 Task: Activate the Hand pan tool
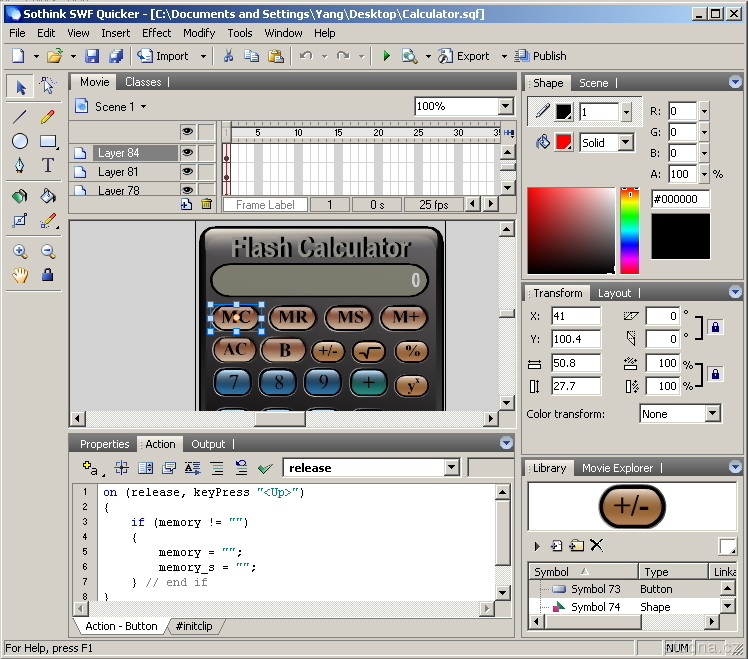[x=20, y=275]
